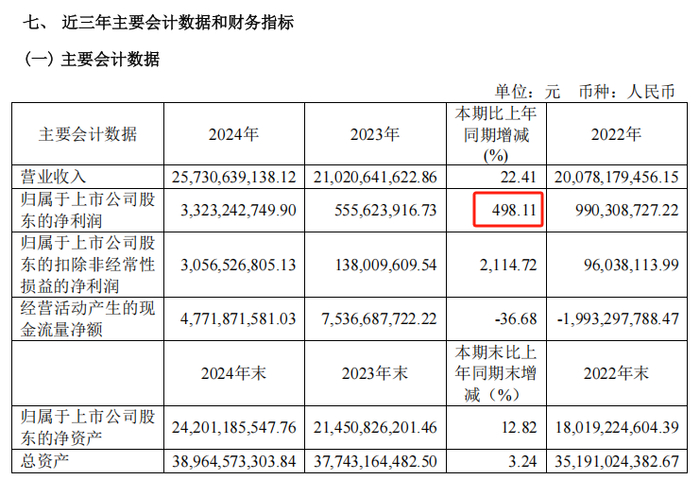
Task: Select the value 37,743,164,482.50
Action: pos(375,461)
